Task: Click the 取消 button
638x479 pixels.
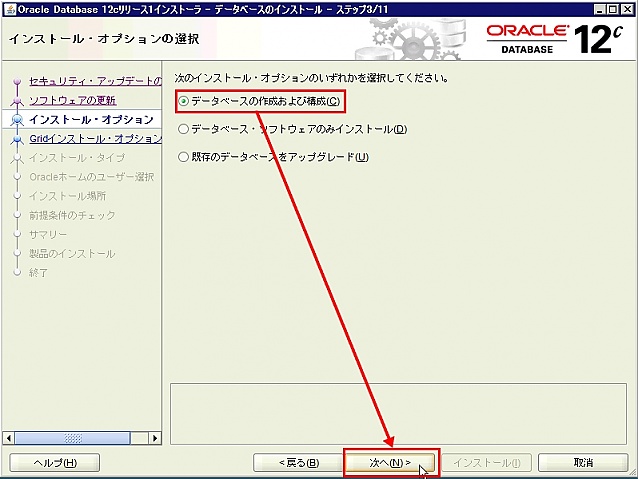Action: pyautogui.click(x=583, y=463)
